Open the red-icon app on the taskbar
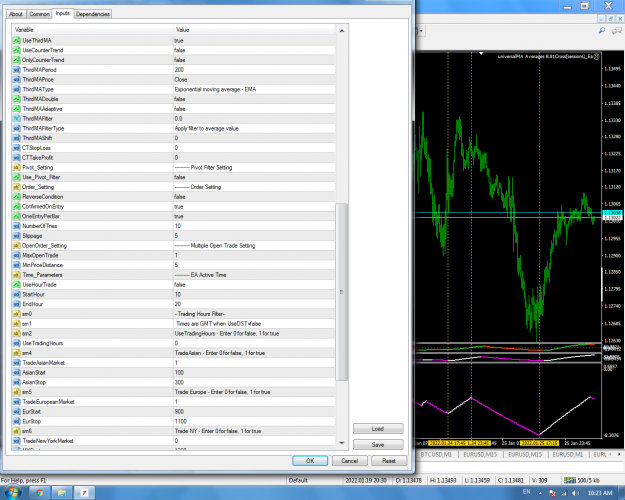The image size is (625, 500). (x=85, y=493)
